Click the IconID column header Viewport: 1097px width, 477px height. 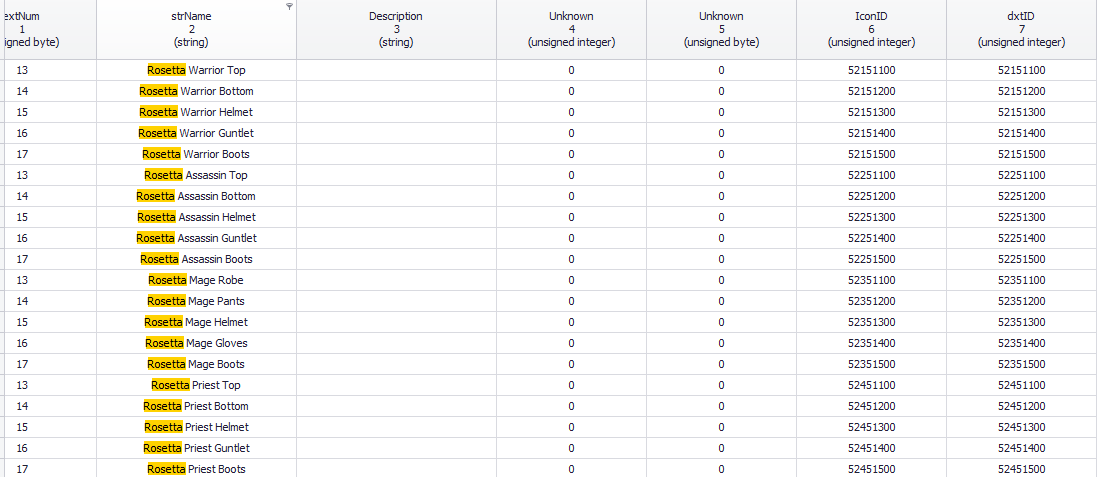click(x=871, y=29)
